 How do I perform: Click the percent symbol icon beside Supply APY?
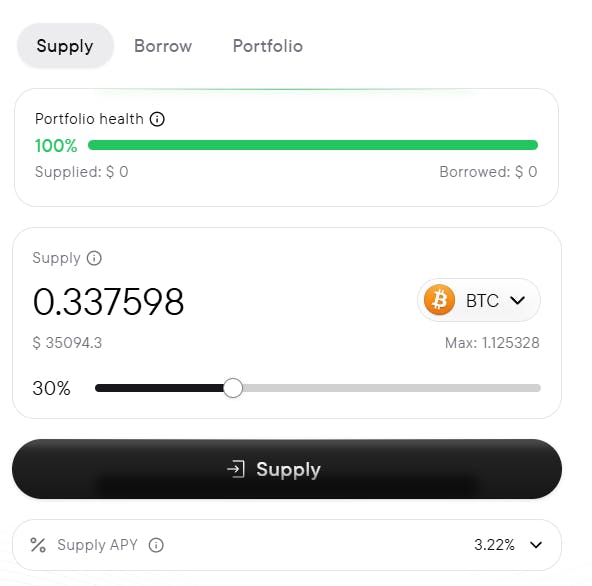(38, 545)
